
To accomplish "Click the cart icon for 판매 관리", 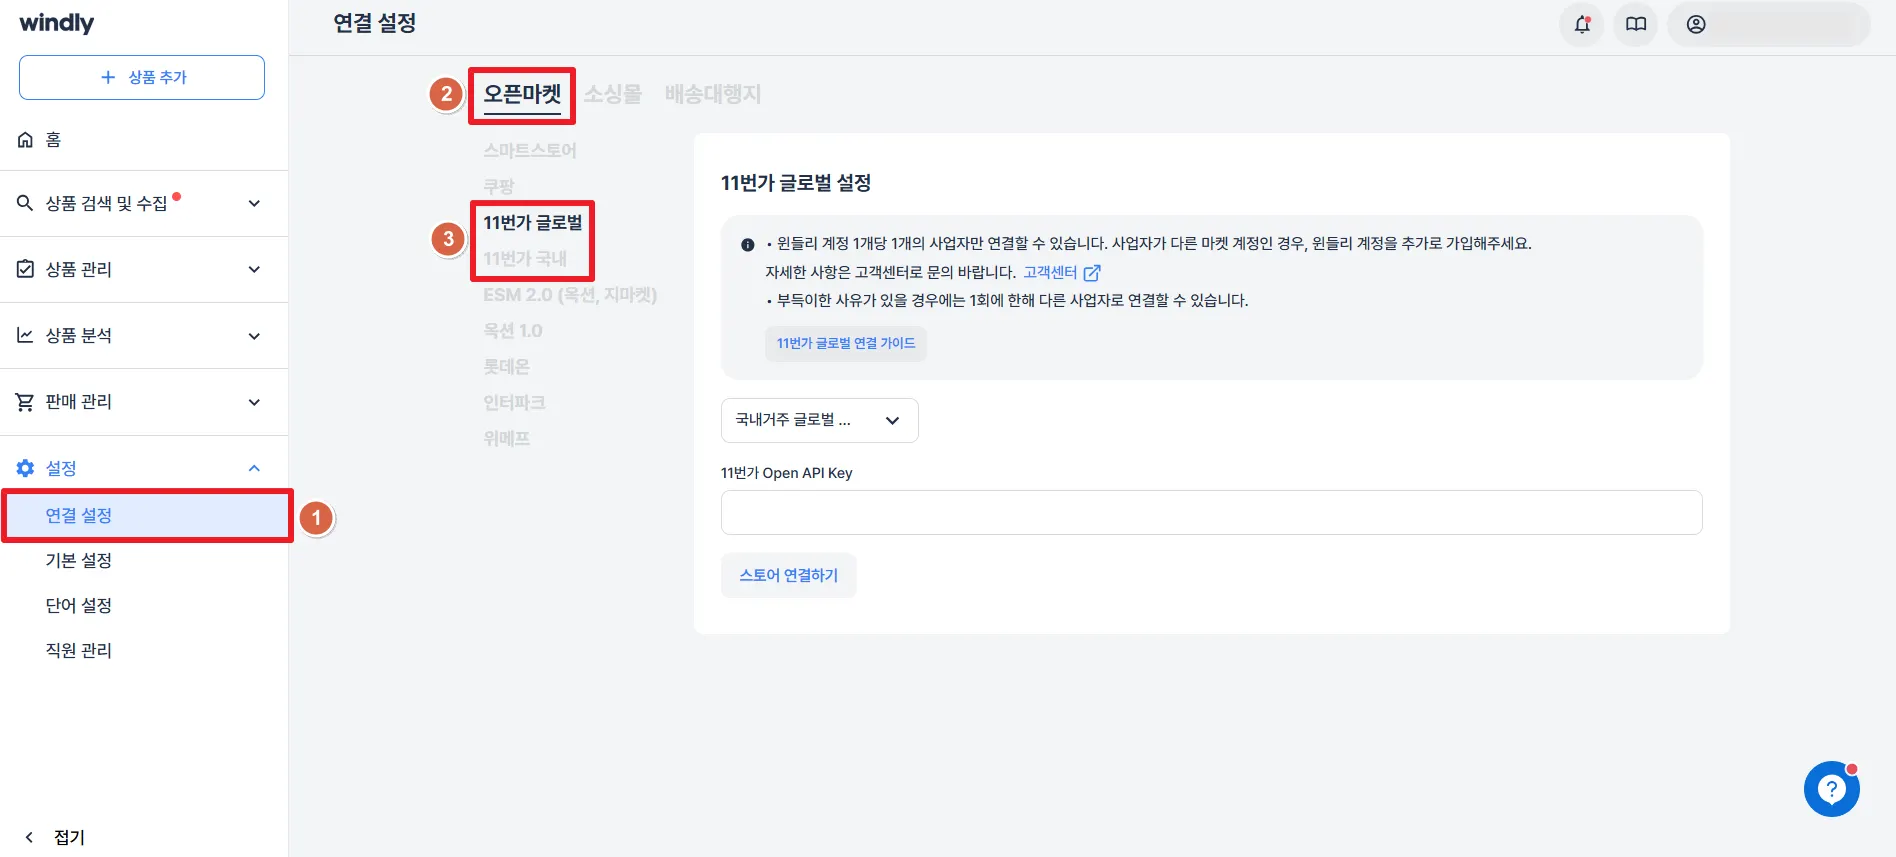I will tap(26, 402).
